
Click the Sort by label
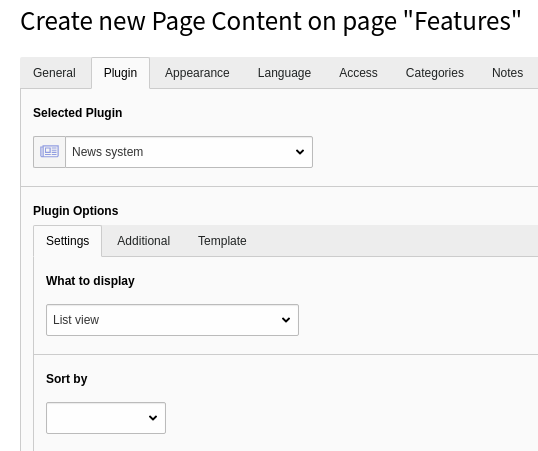tap(67, 379)
